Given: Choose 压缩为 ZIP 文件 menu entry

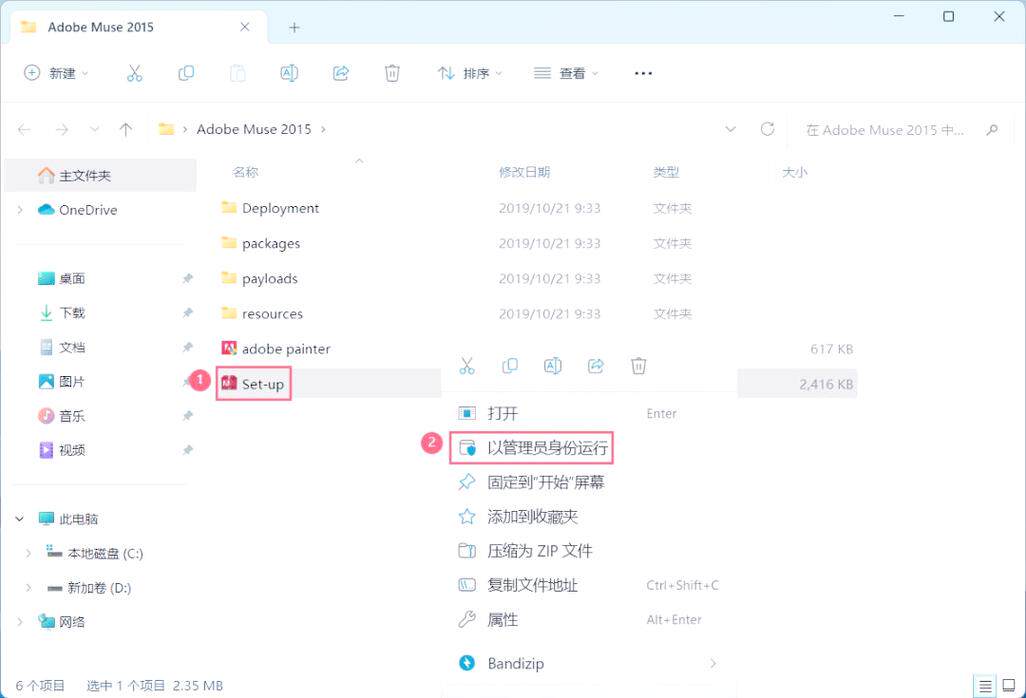Looking at the screenshot, I should (588, 551).
